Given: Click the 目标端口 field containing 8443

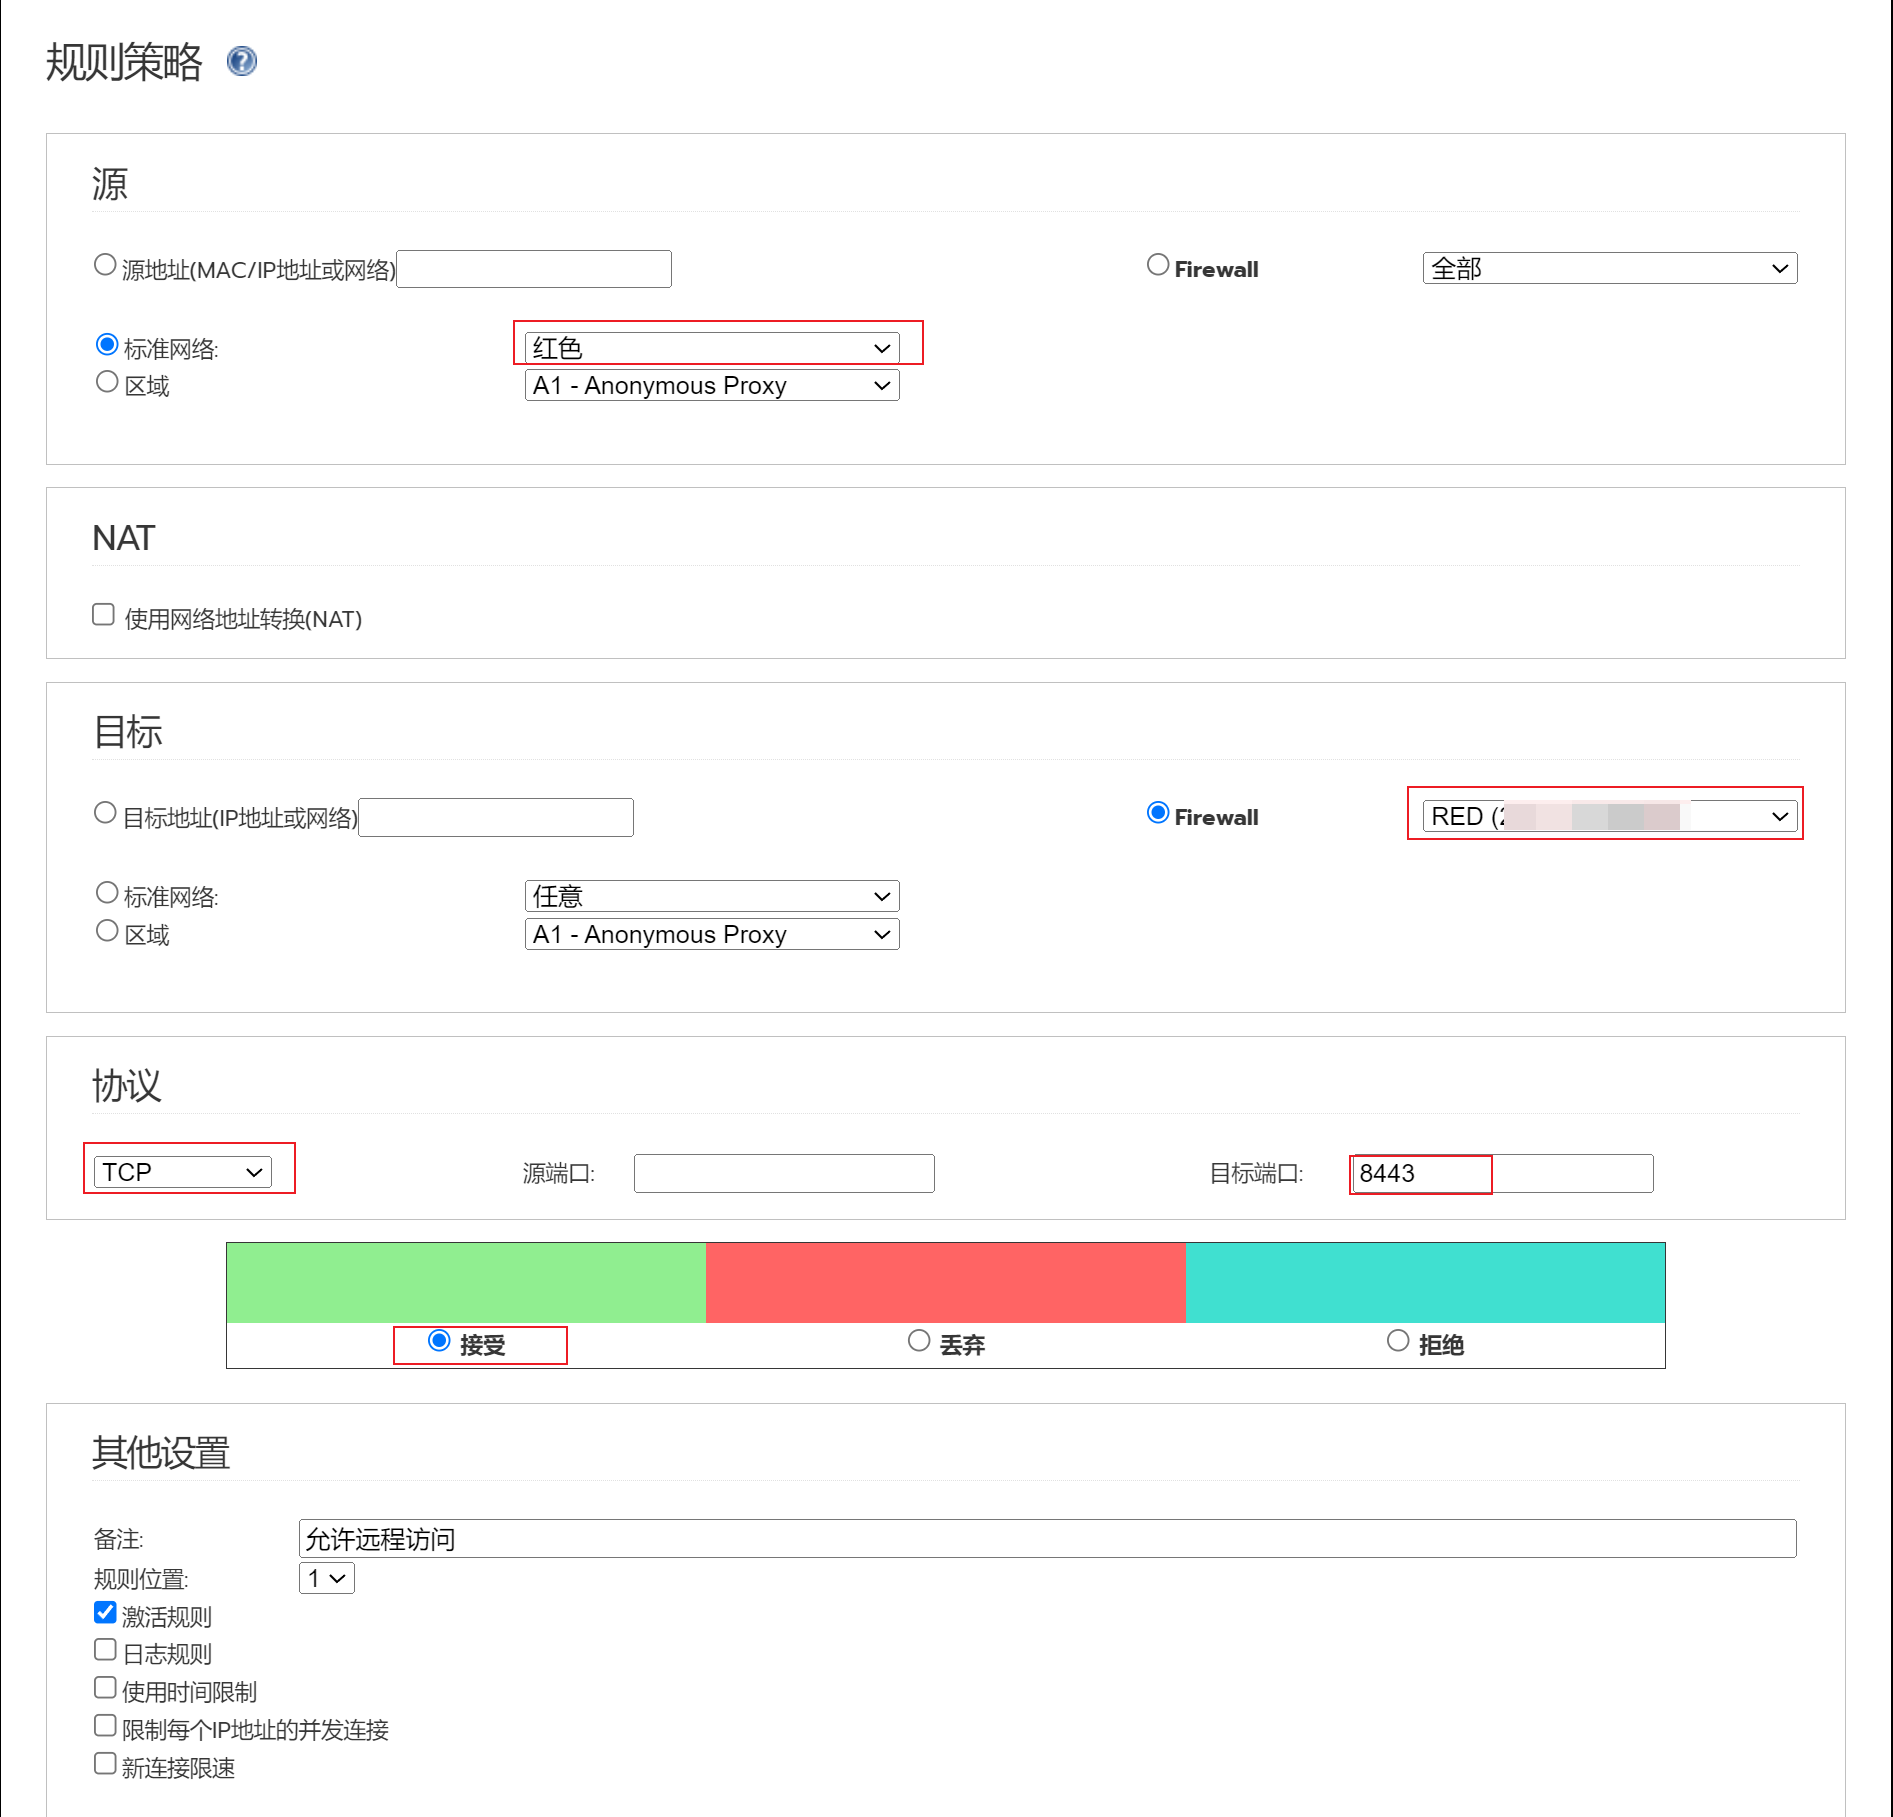Looking at the screenshot, I should coord(1500,1173).
